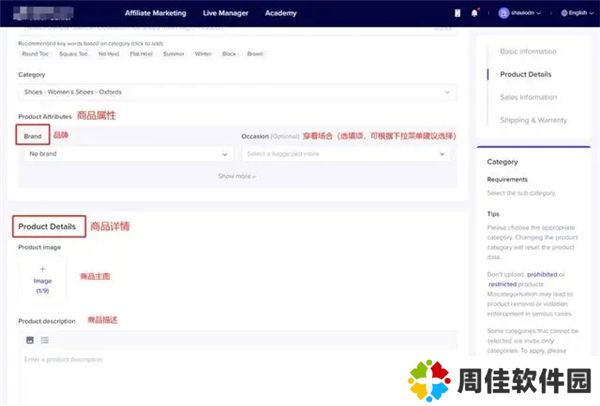
Task: Click the notification bell icon
Action: (474, 13)
